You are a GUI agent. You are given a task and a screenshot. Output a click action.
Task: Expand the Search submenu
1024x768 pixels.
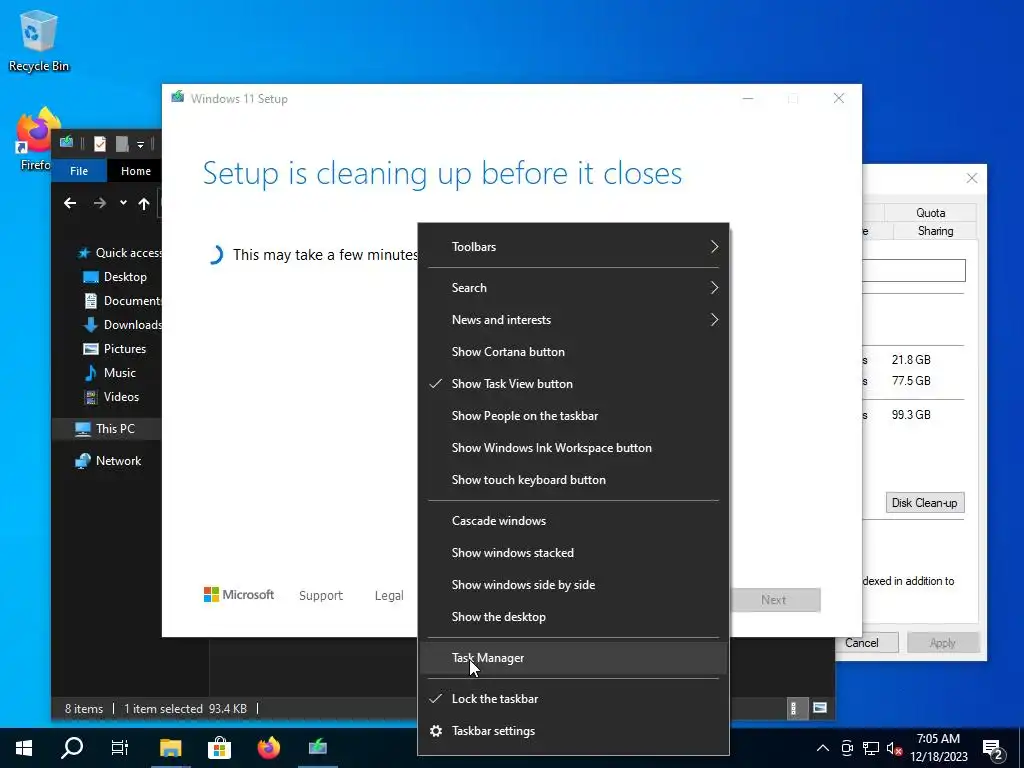[x=573, y=288]
